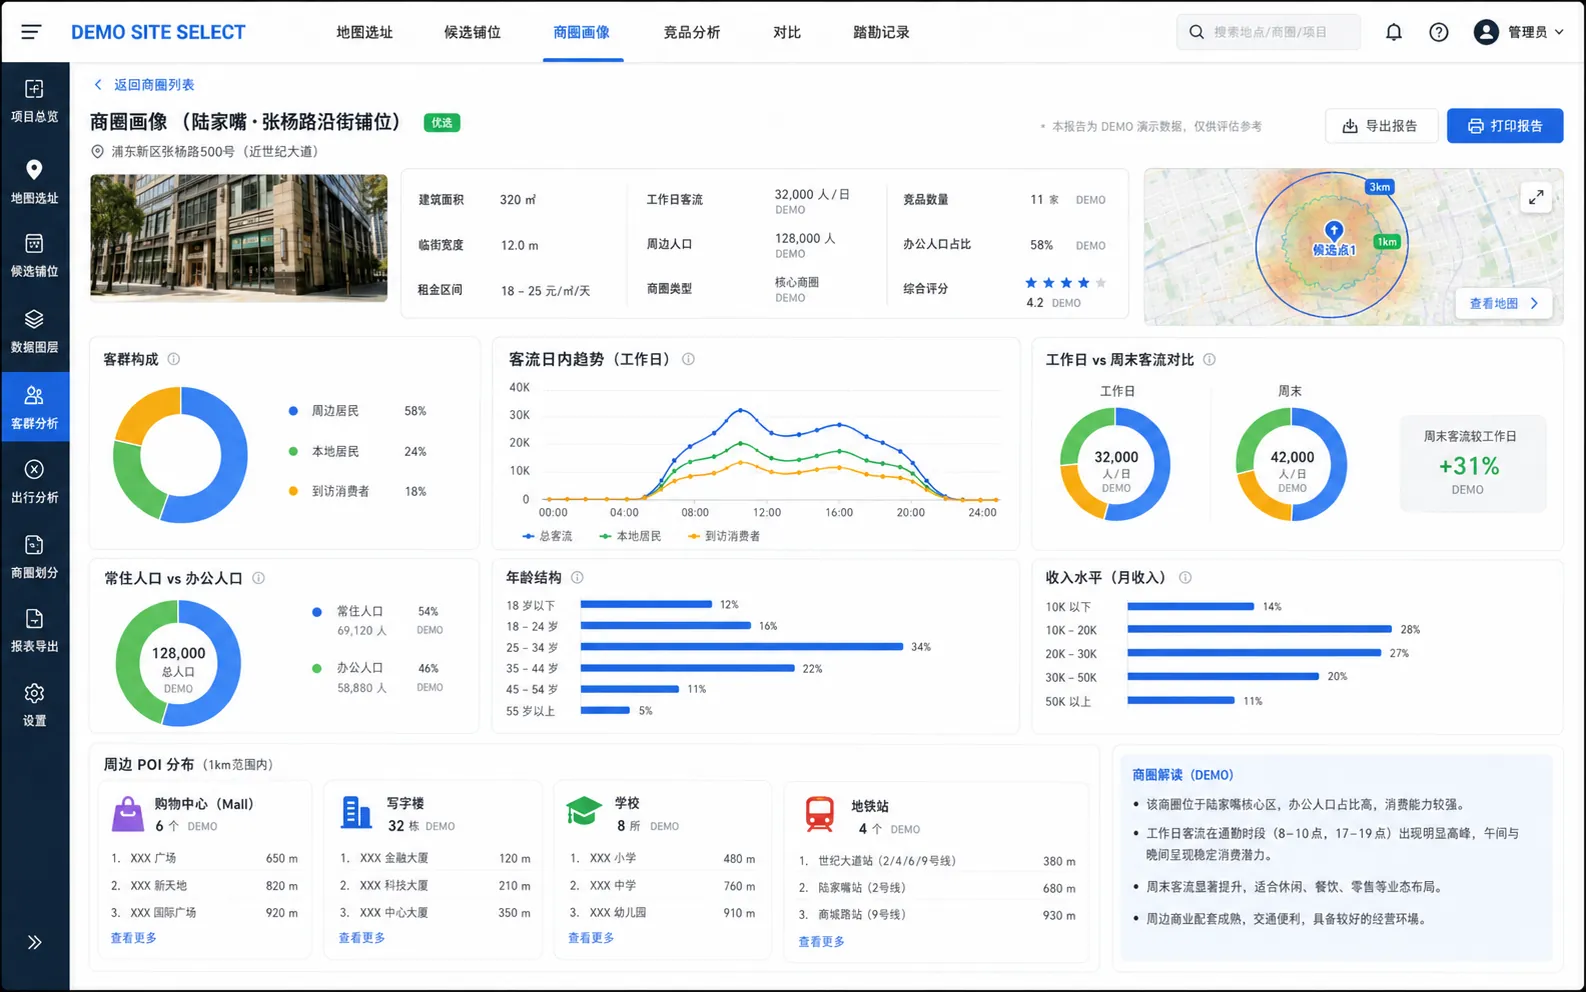Click 查看更多 under 购物中心
Screen dimensions: 1586x992
133,938
